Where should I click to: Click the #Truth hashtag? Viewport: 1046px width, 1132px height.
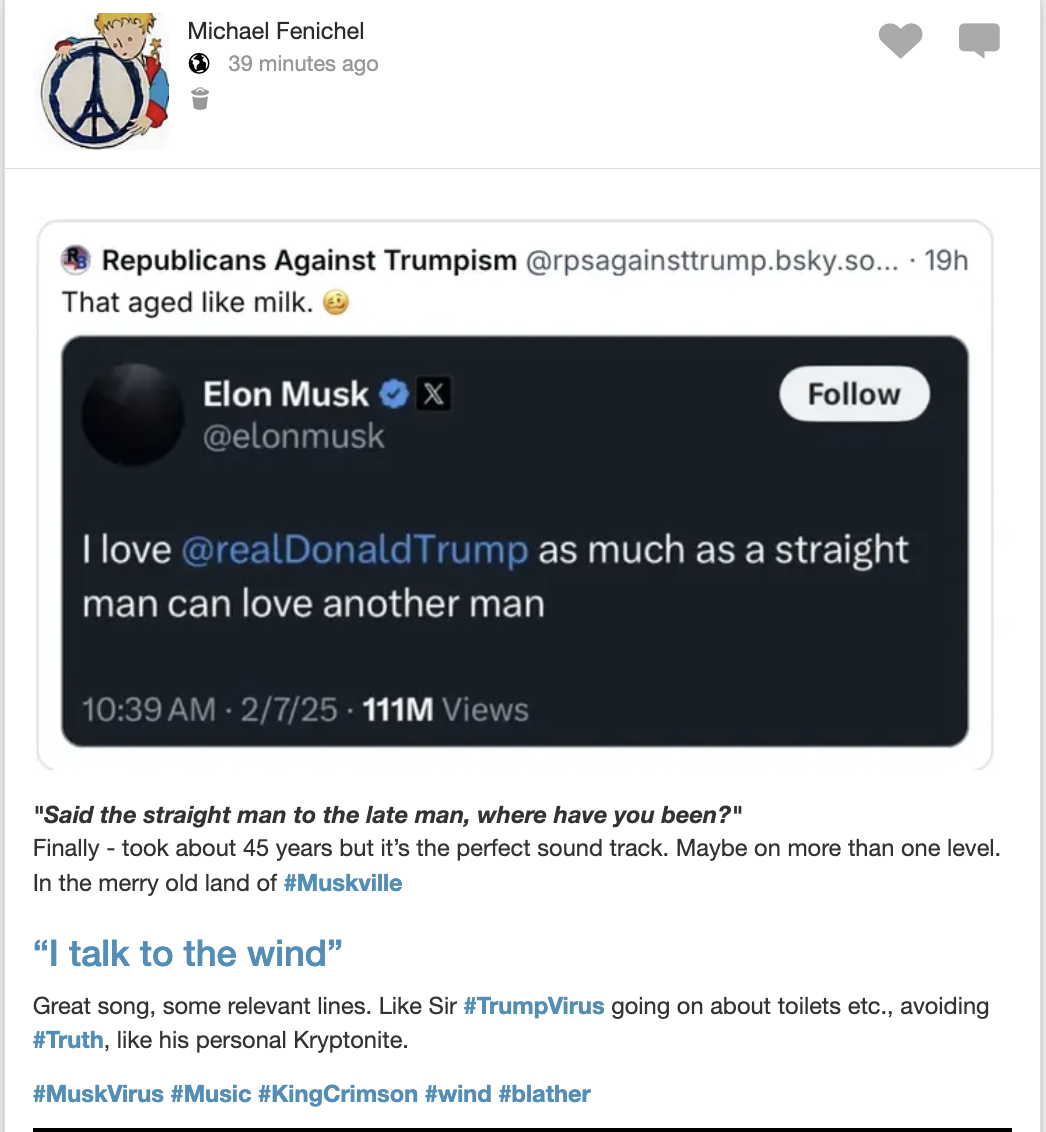[67, 1040]
